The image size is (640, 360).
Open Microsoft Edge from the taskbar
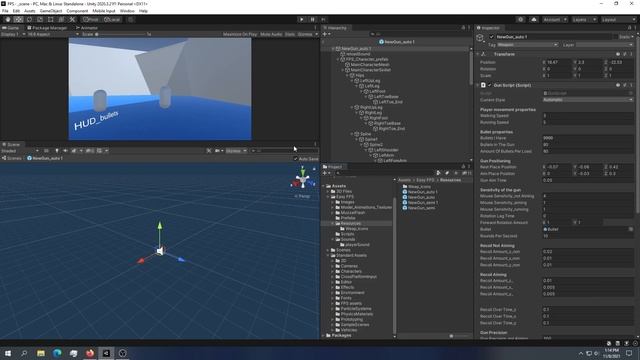[57, 353]
